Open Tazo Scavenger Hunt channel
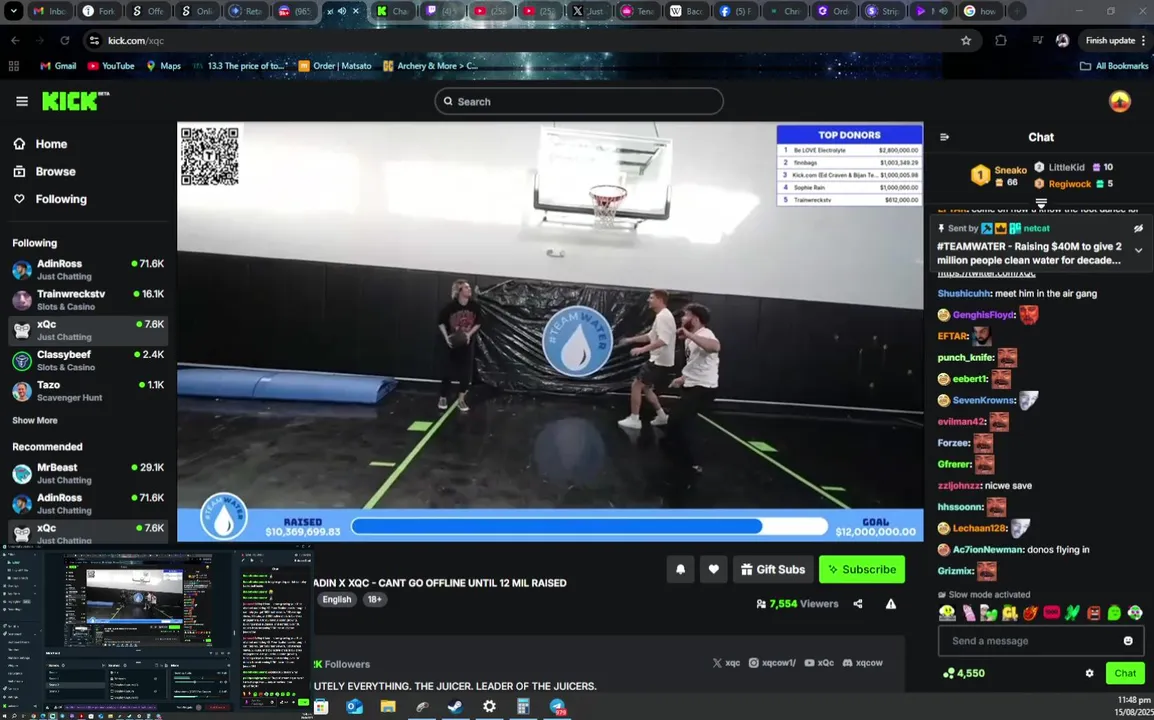 coord(88,390)
